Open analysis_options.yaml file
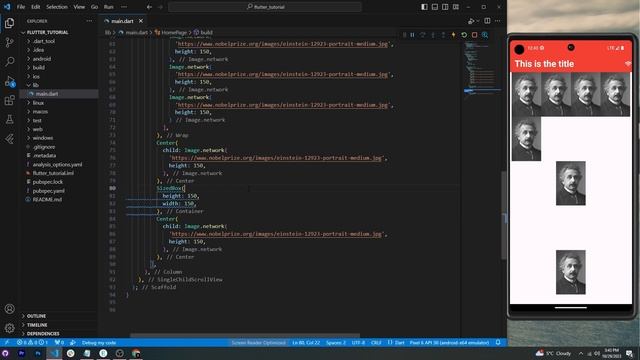 pos(57,164)
